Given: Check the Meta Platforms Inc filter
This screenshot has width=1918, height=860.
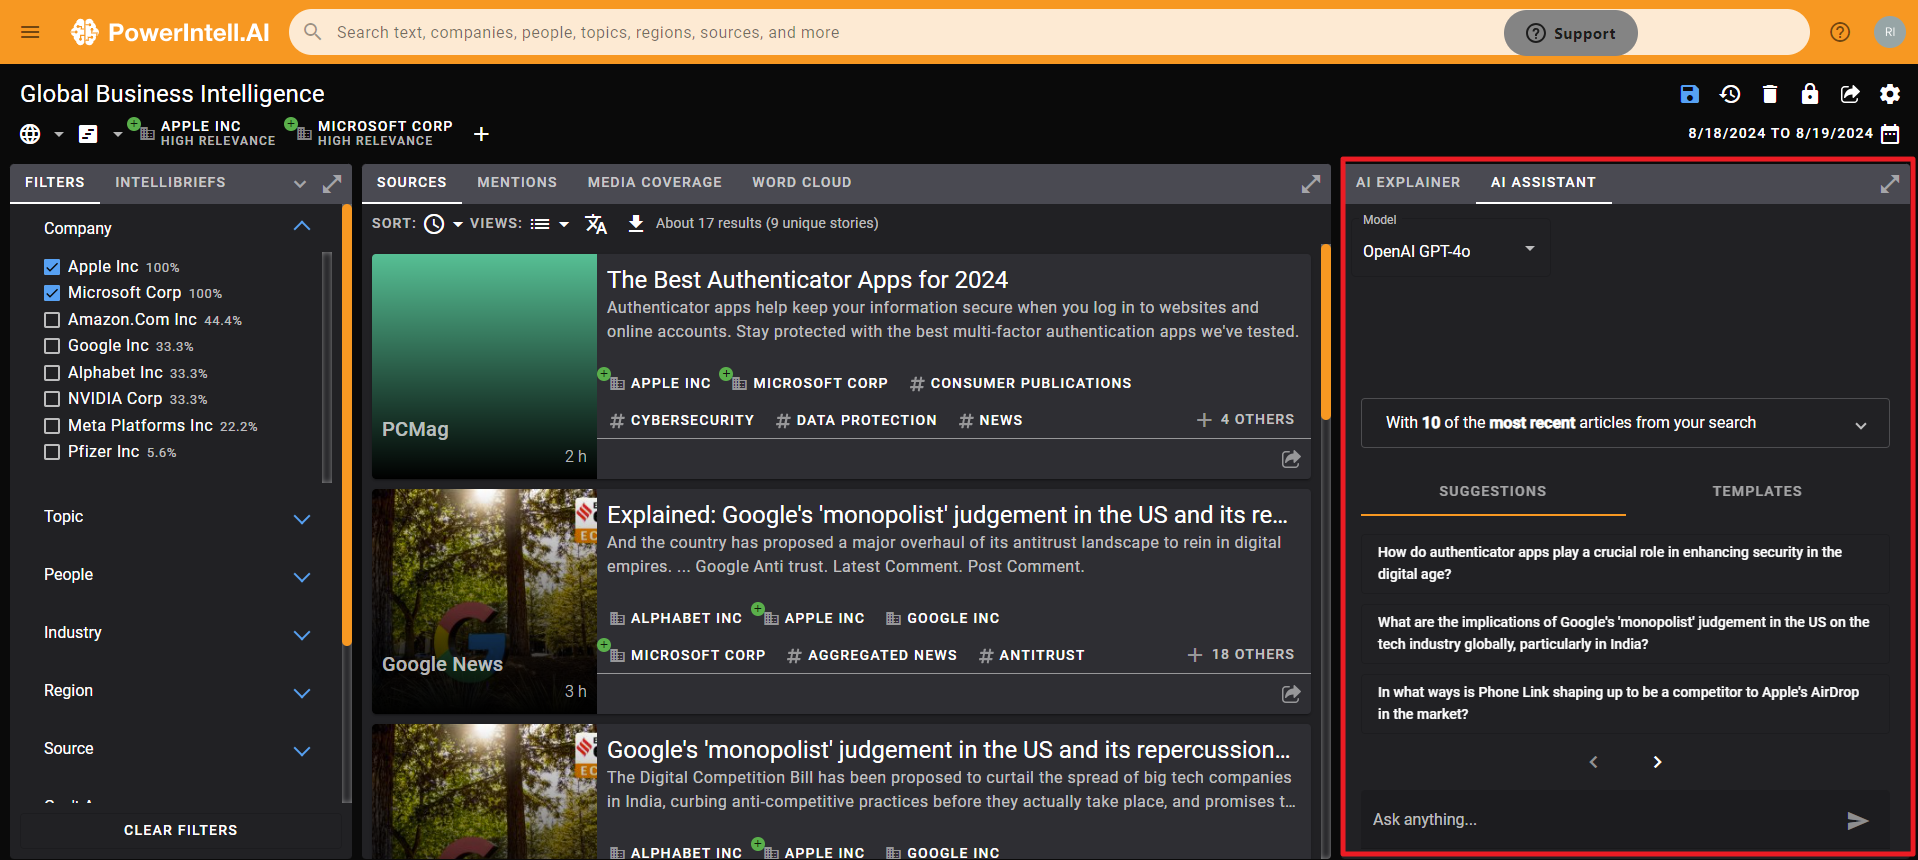Looking at the screenshot, I should tap(52, 426).
